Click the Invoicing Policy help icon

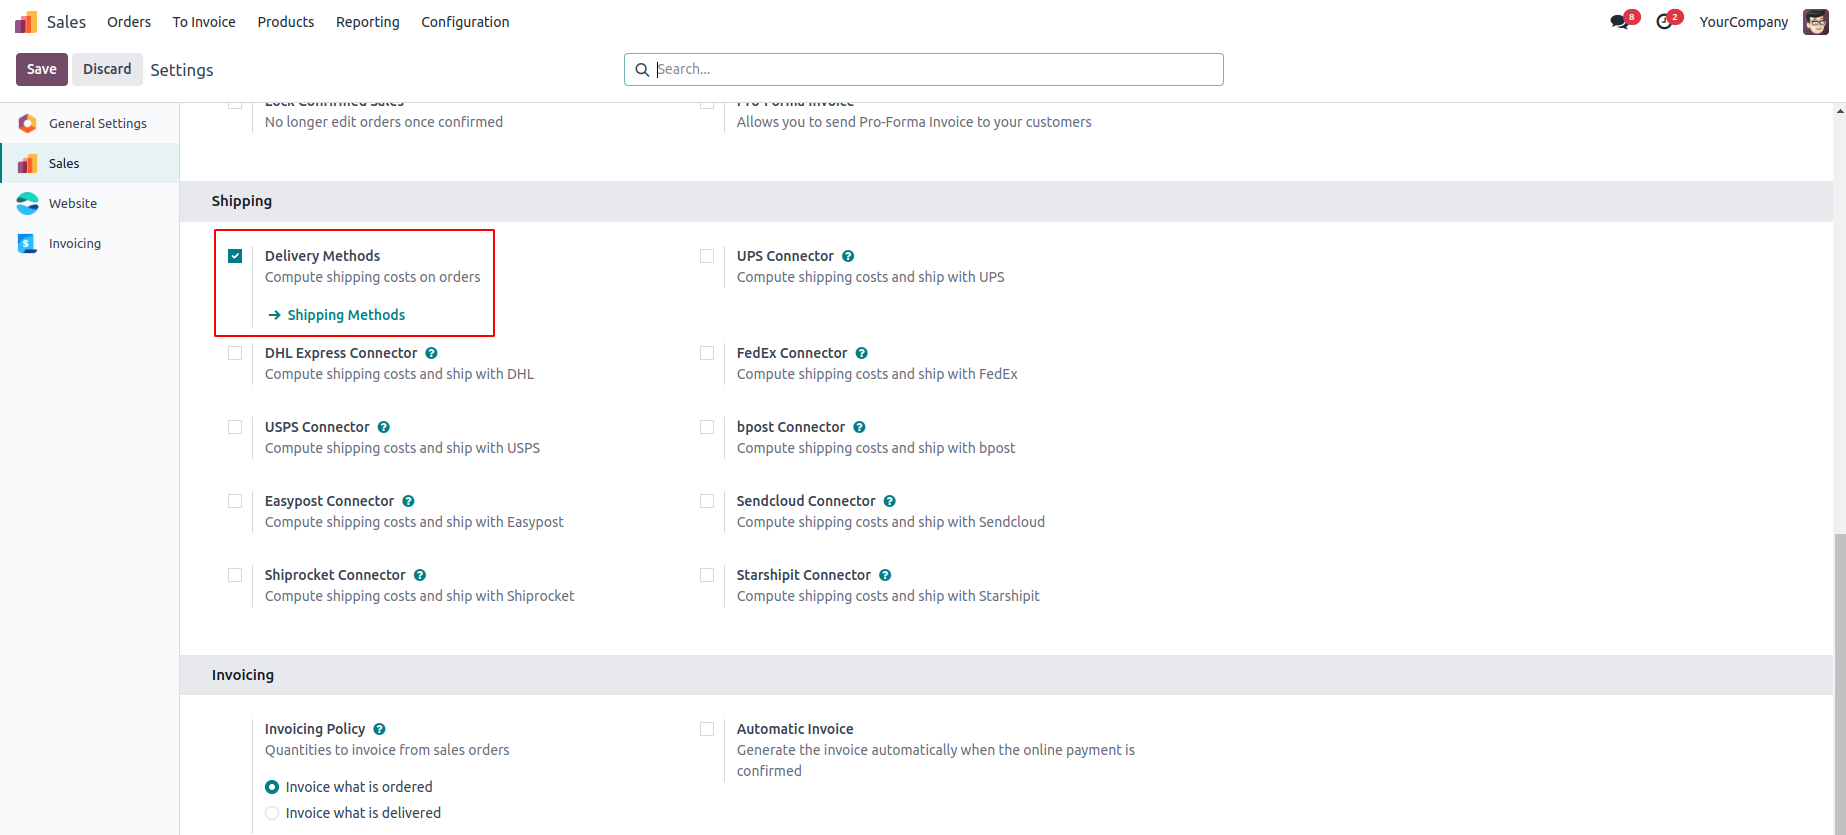click(380, 729)
